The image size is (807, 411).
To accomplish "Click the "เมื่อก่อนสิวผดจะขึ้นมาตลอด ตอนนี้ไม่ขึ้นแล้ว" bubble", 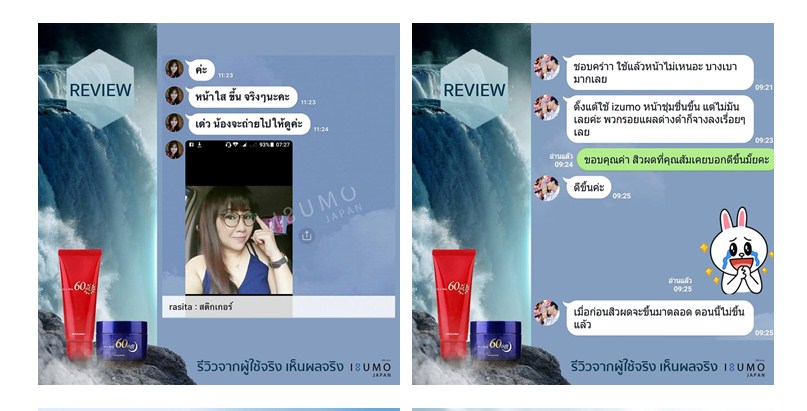I will tap(657, 318).
